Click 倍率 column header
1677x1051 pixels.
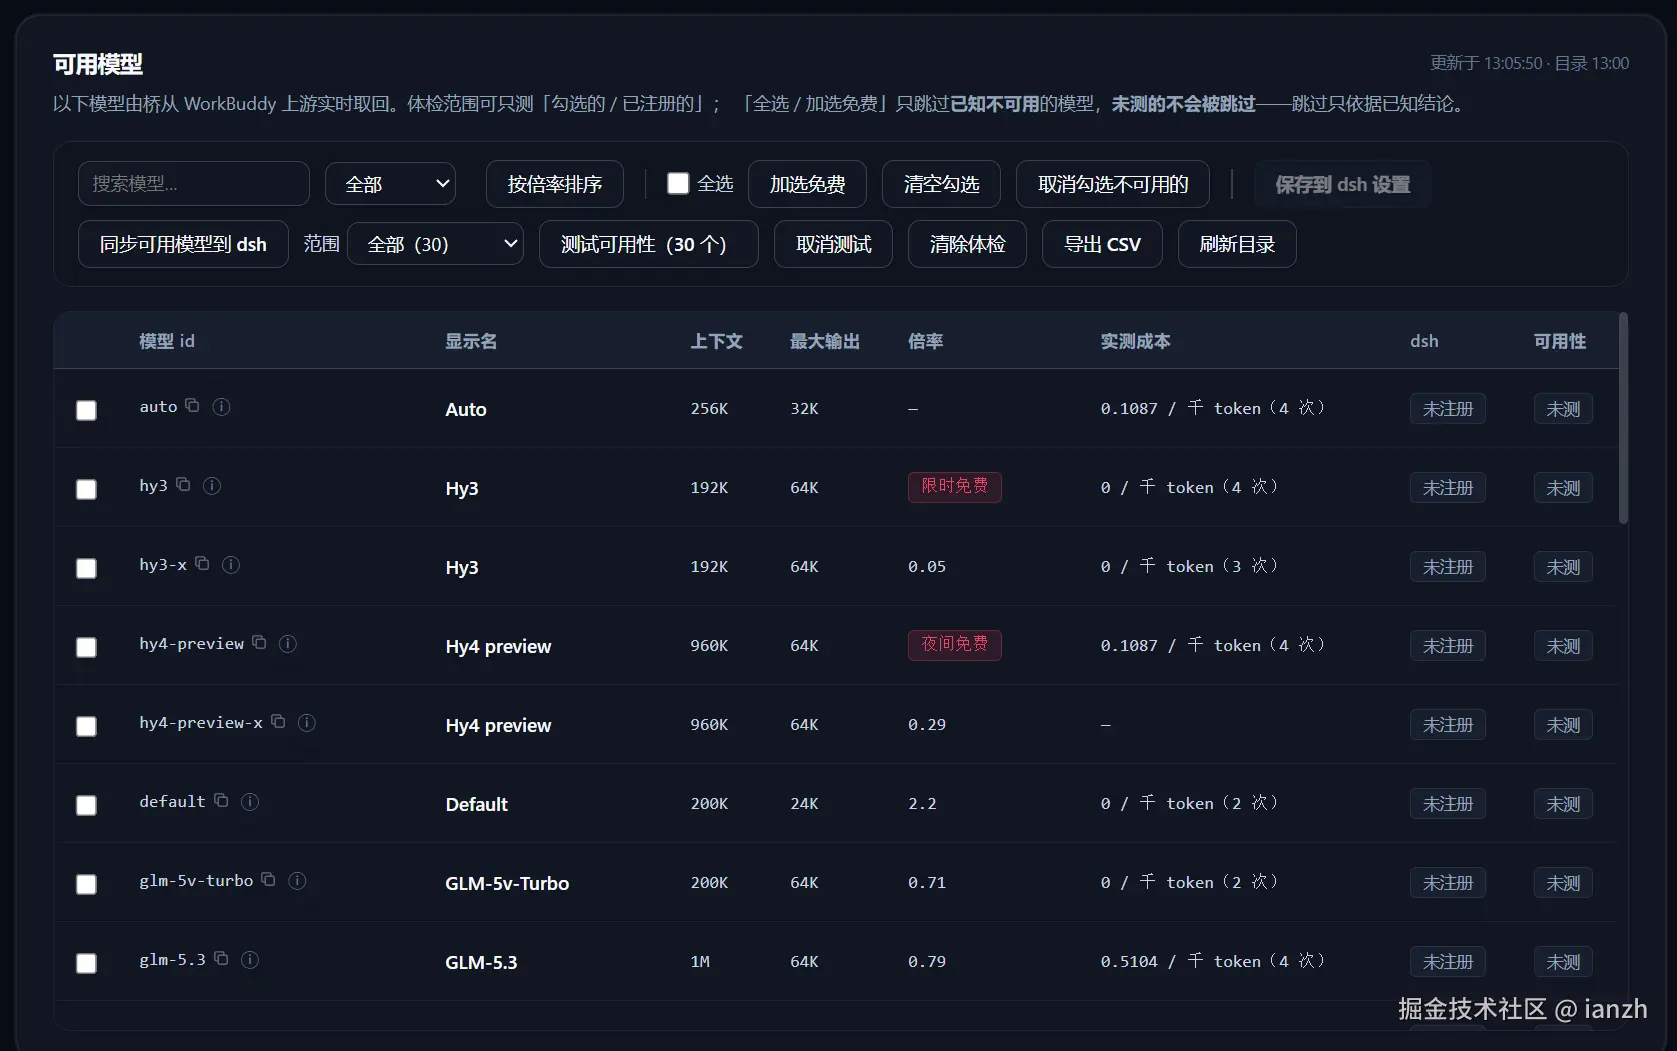click(925, 341)
